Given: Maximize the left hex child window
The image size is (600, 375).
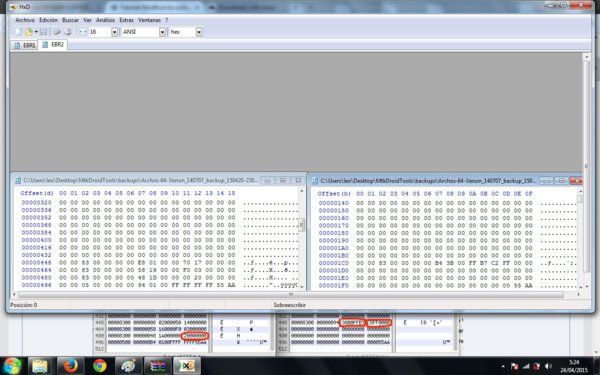Looking at the screenshot, I should click(283, 180).
